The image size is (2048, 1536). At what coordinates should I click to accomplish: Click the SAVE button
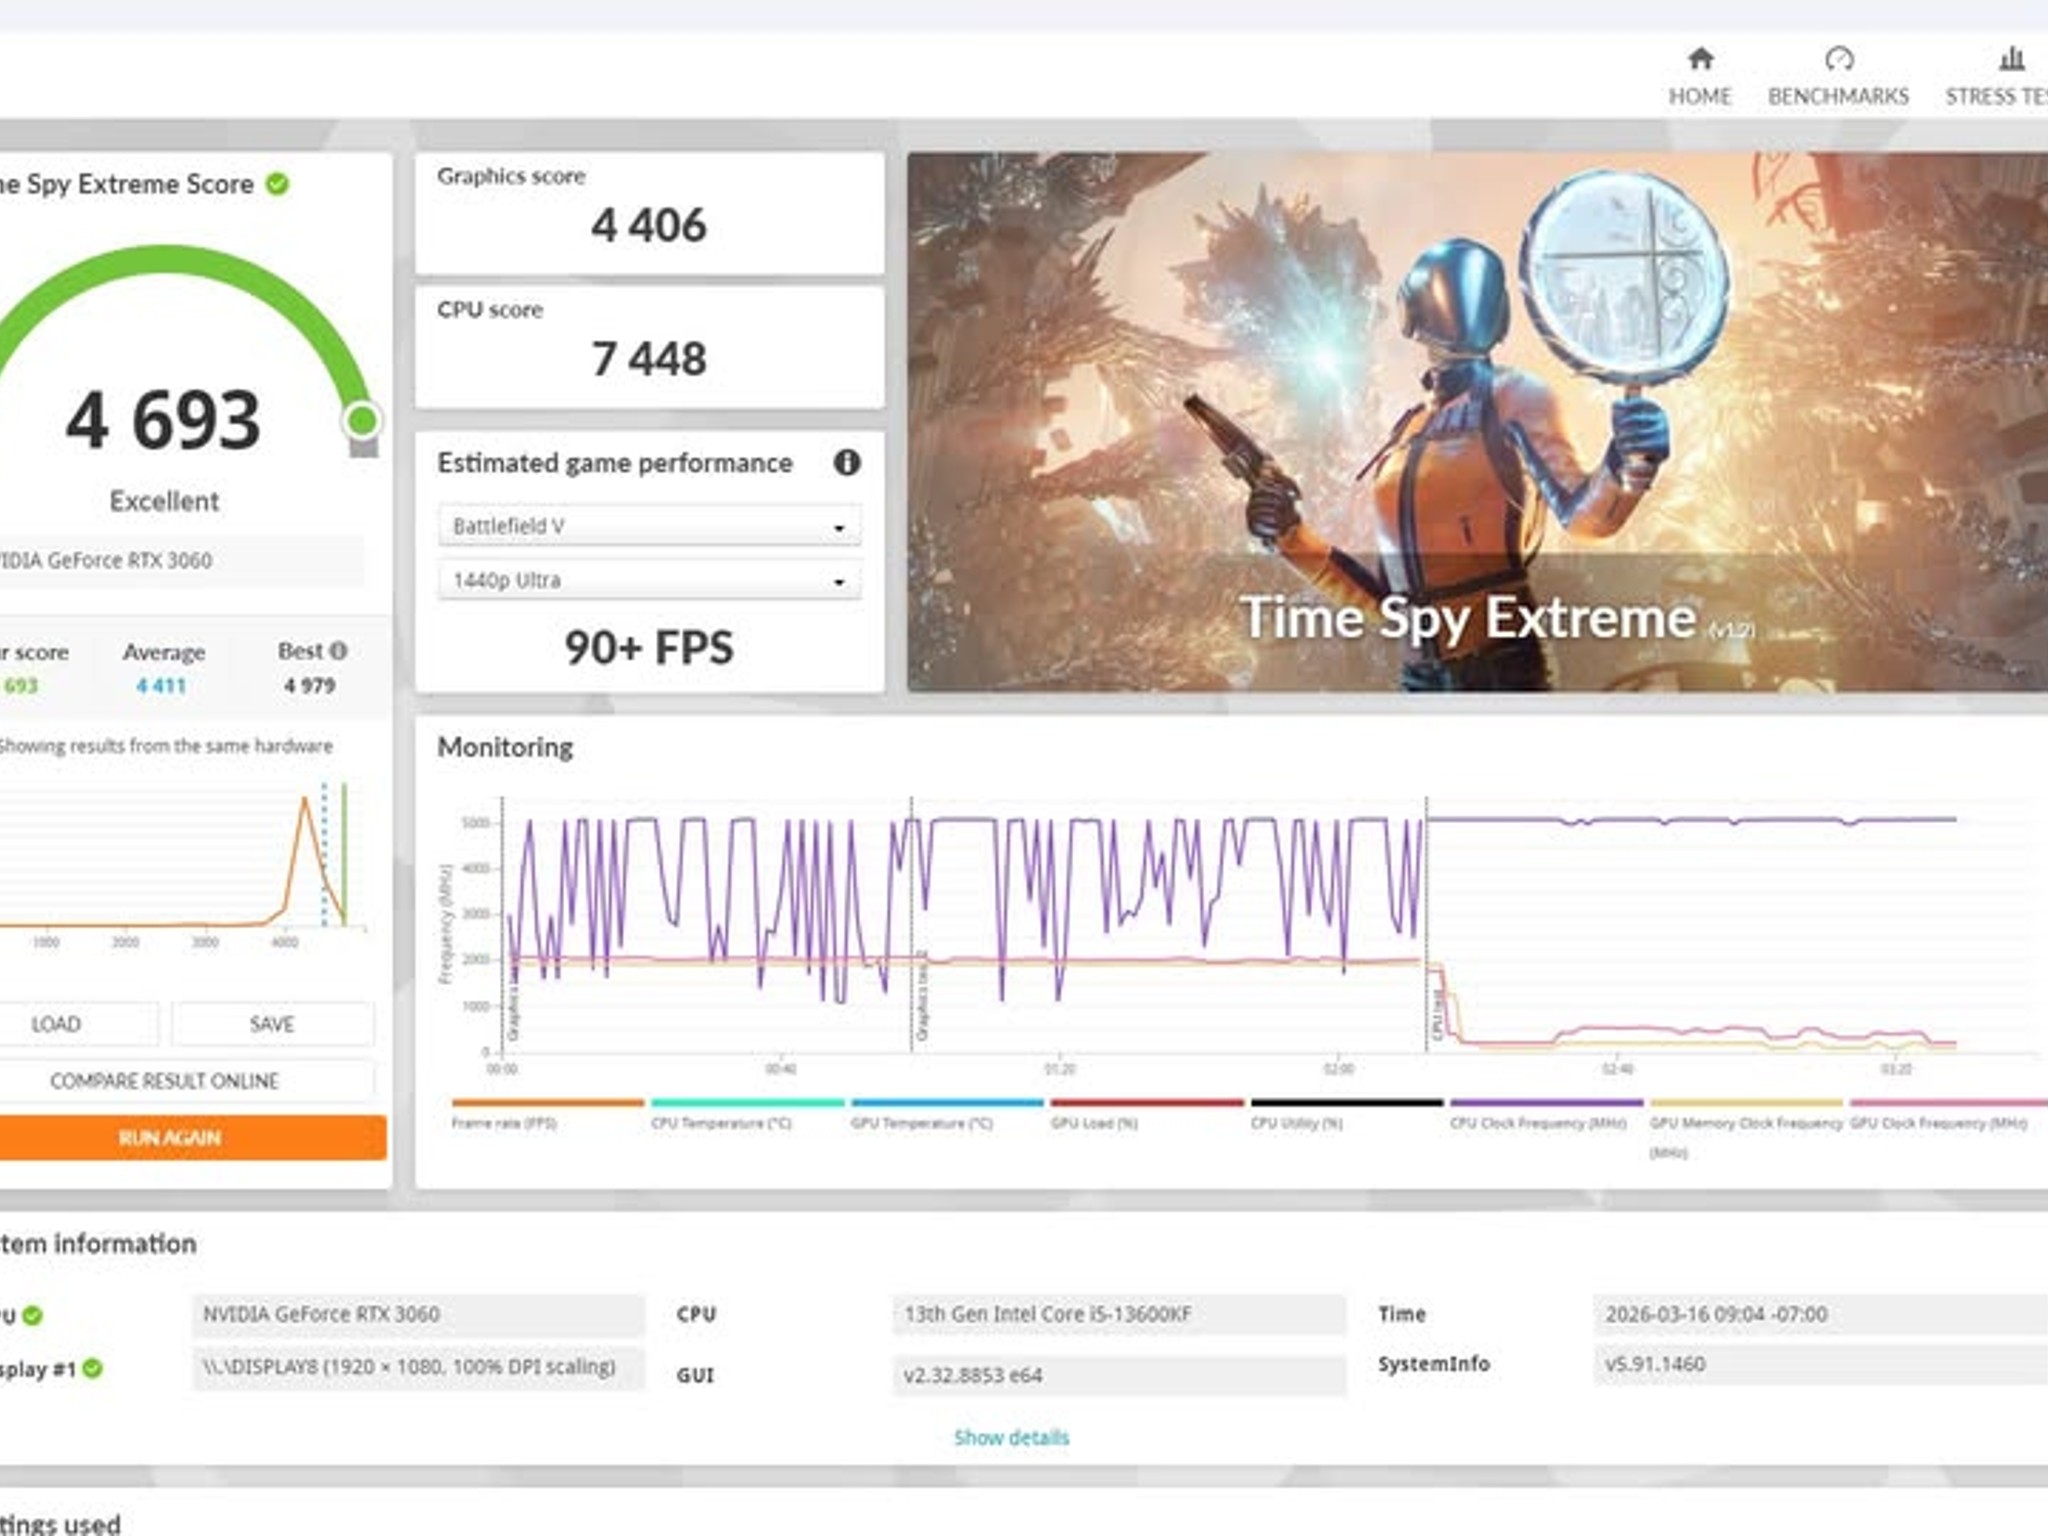coord(272,1024)
